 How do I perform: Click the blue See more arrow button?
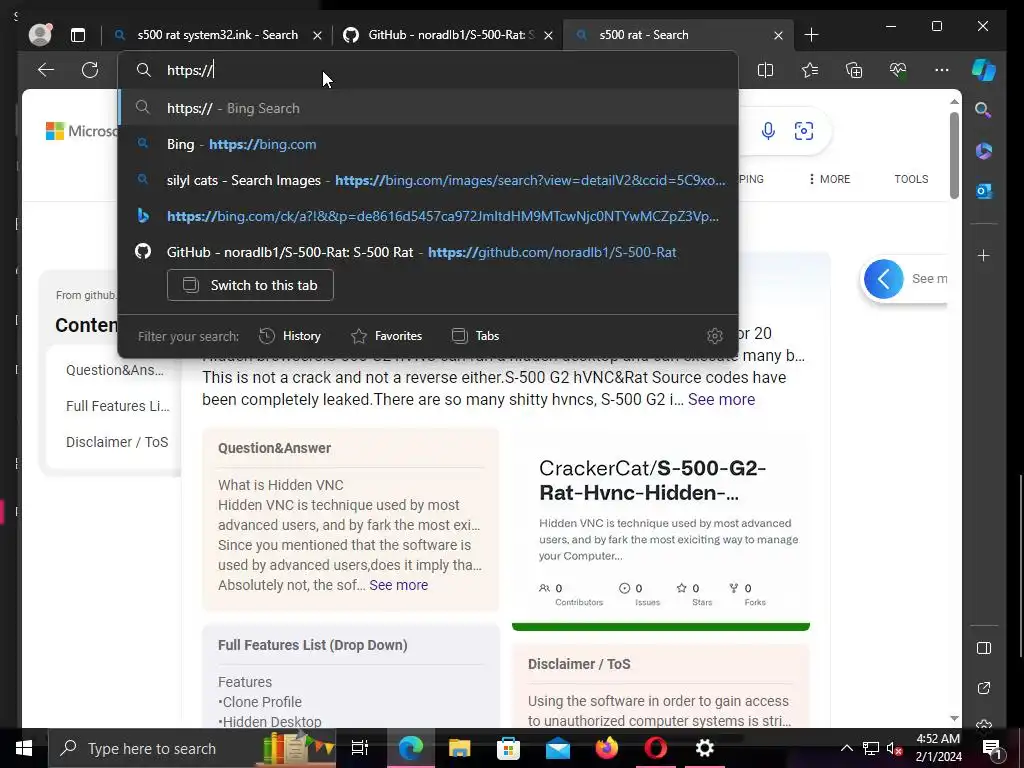[884, 279]
